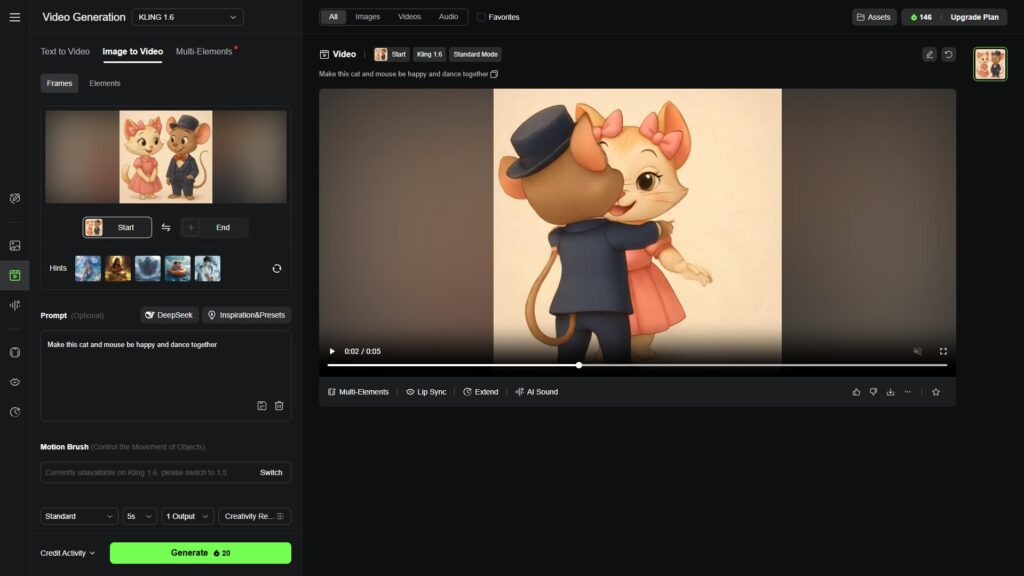Play the generated video
Viewport: 1024px width, 576px height.
(x=332, y=351)
